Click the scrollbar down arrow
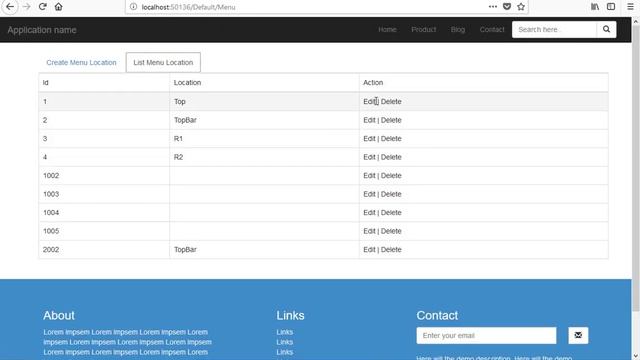The width and height of the screenshot is (640, 360). (x=636, y=356)
